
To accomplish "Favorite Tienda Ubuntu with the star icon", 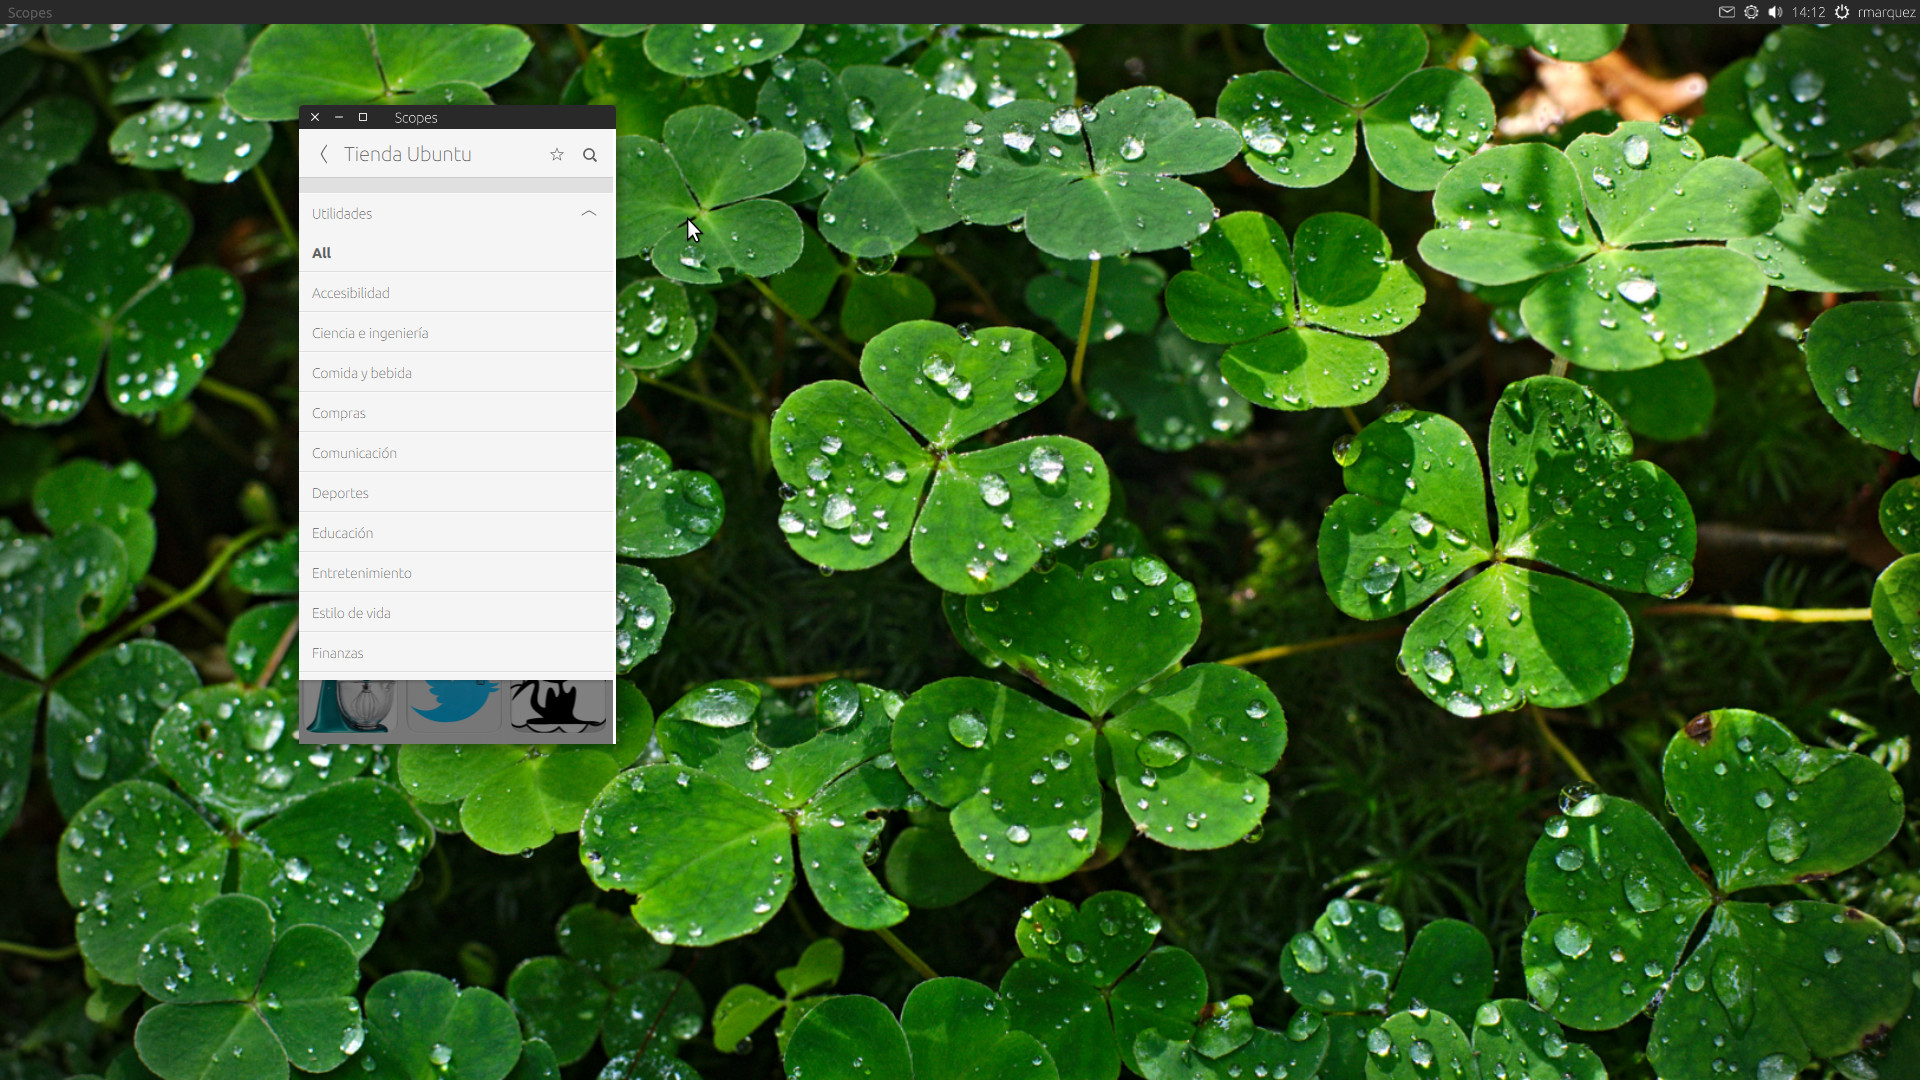I will (x=557, y=154).
